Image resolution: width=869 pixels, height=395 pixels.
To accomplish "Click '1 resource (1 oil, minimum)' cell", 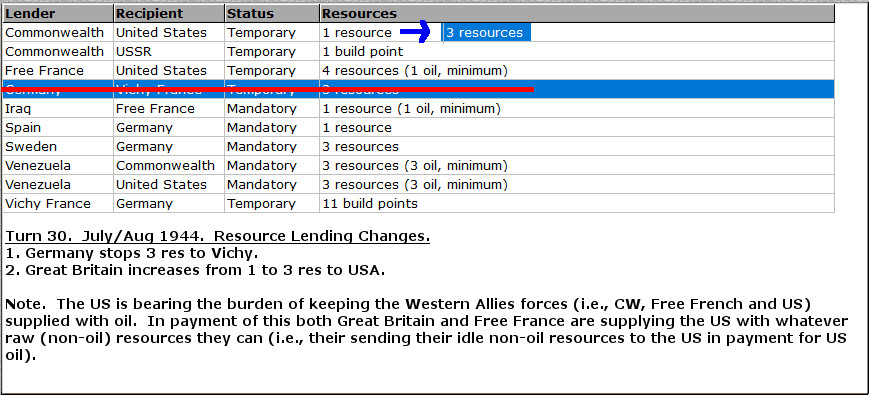I will 577,109.
